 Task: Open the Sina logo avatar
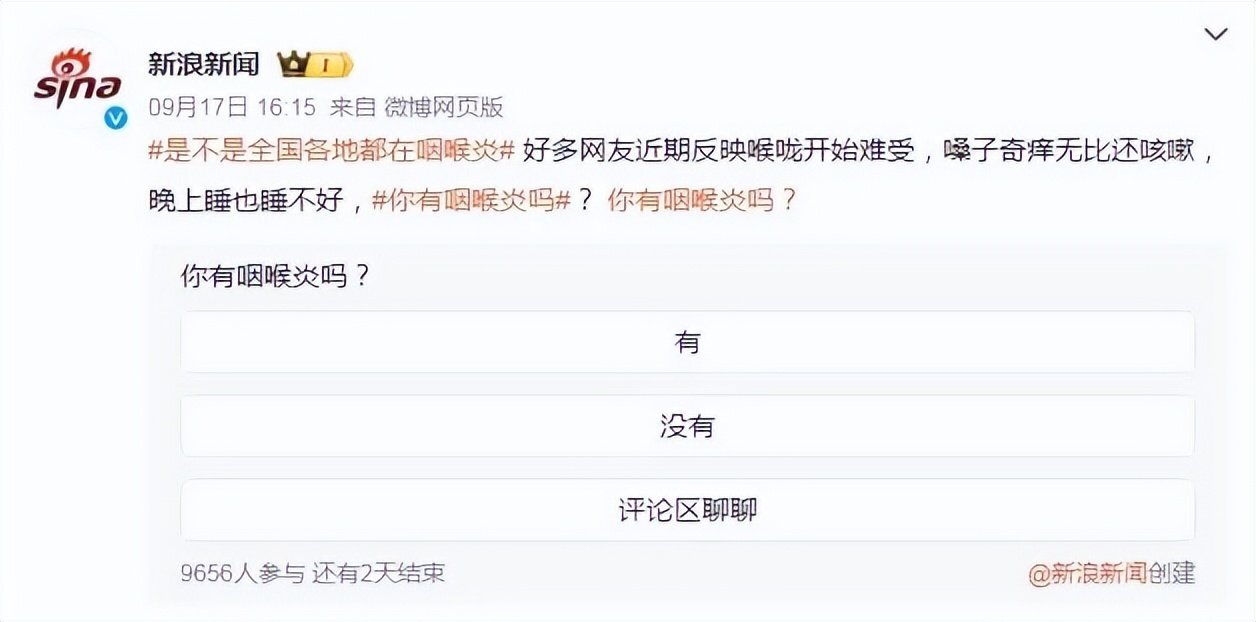tap(77, 82)
